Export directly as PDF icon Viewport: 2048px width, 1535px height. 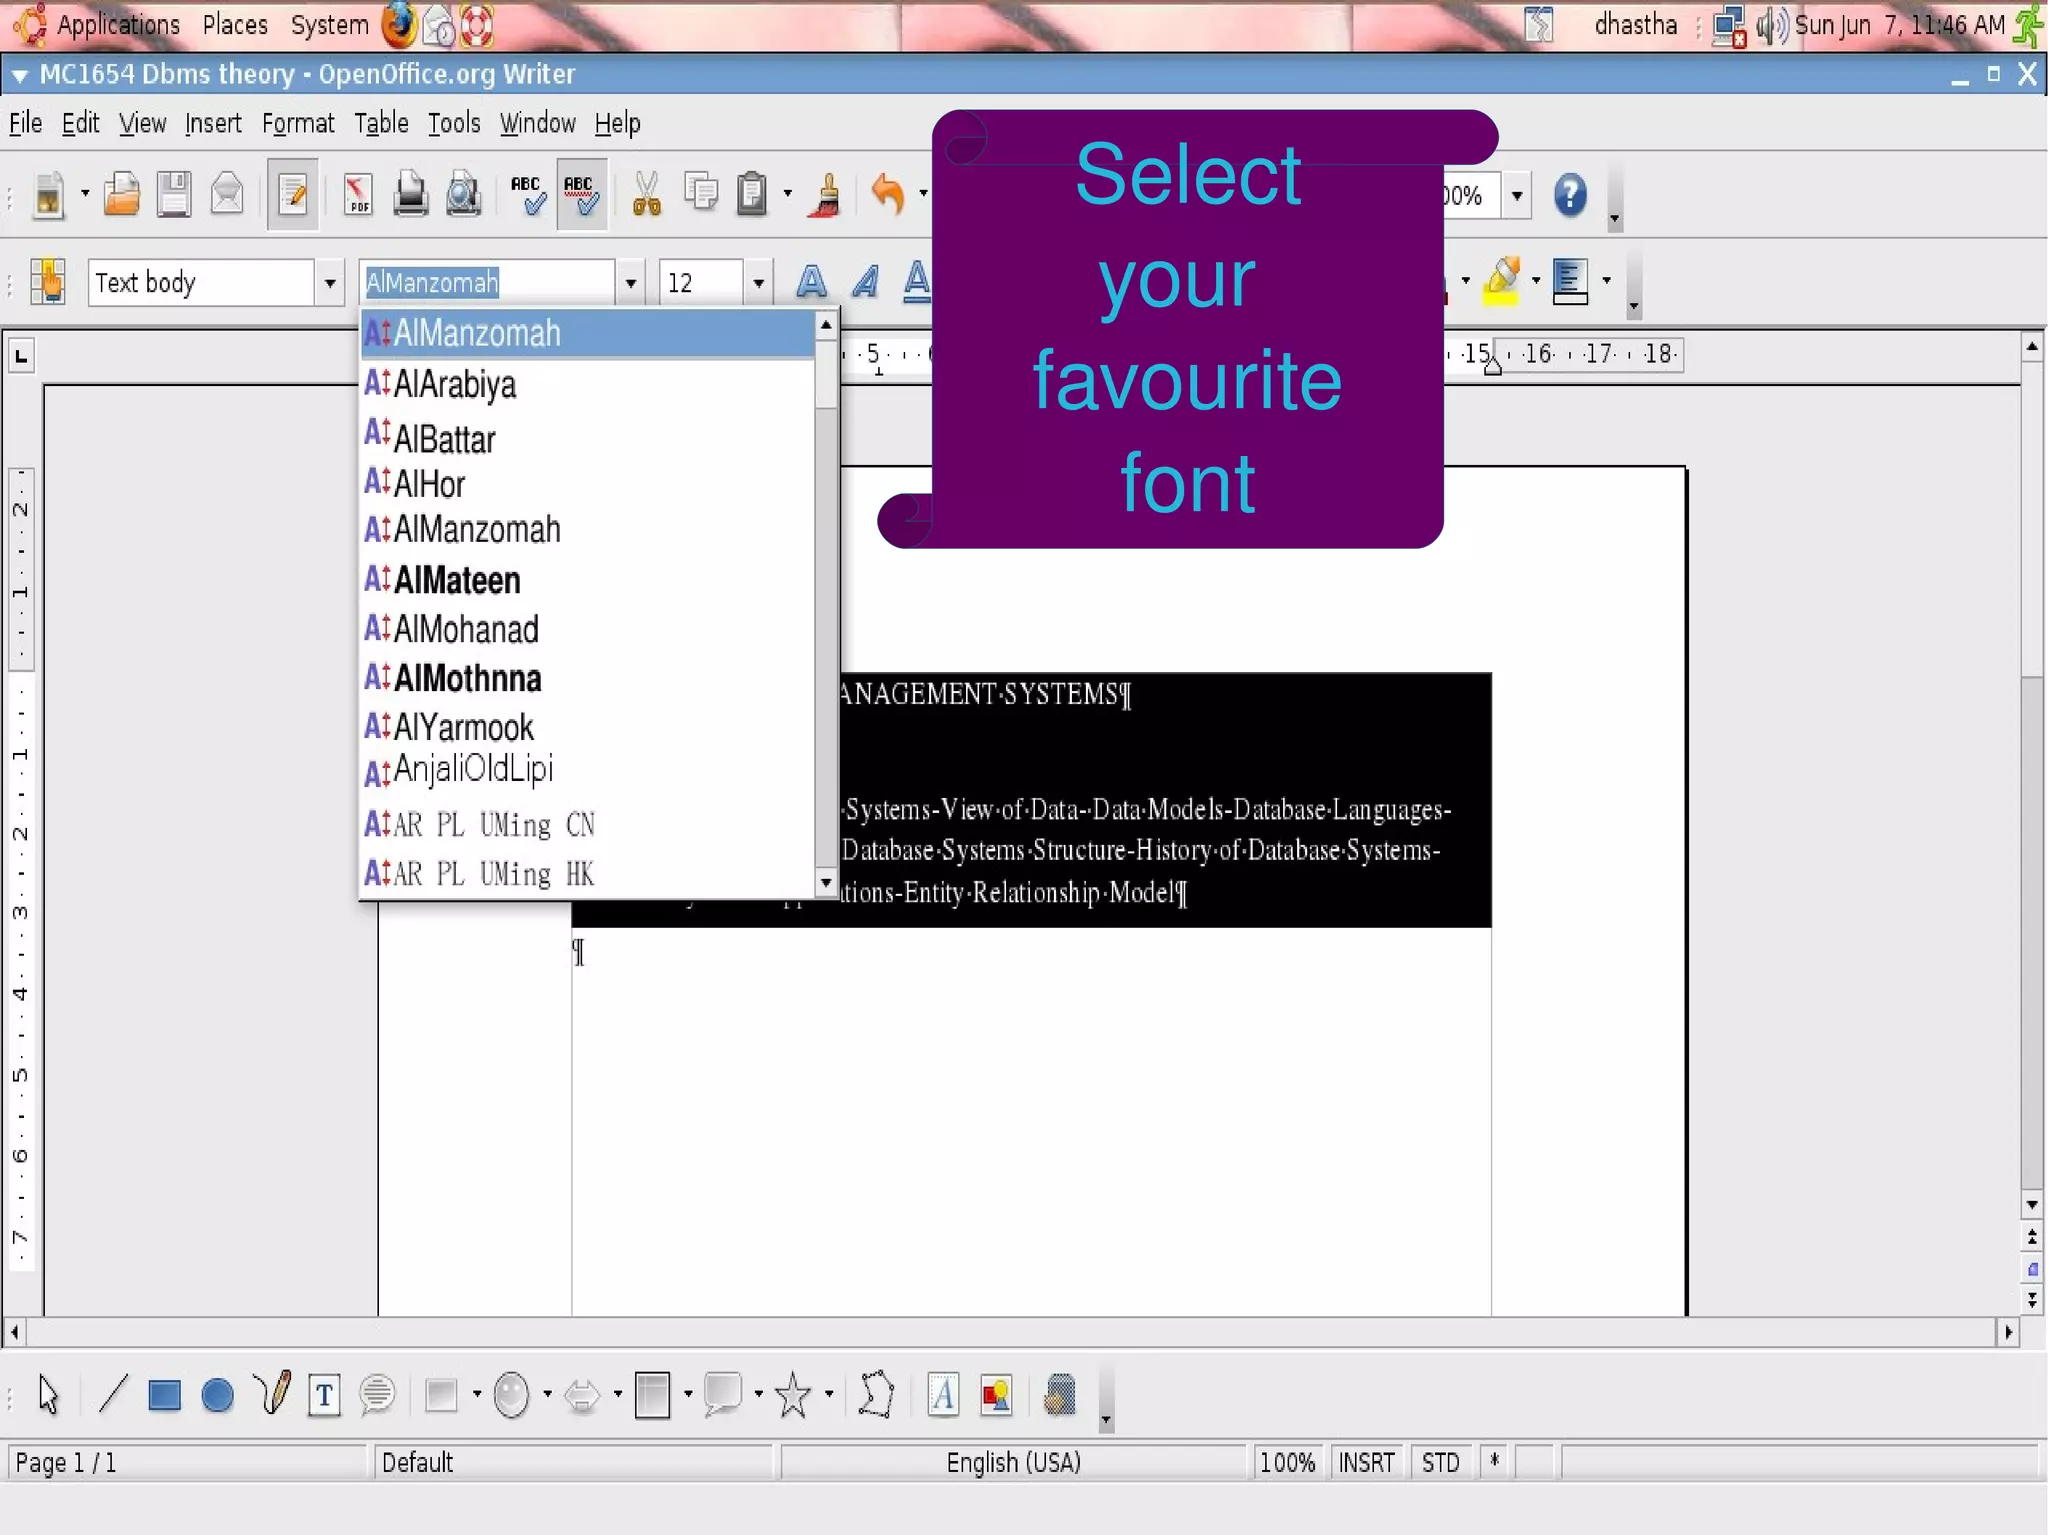pyautogui.click(x=357, y=194)
